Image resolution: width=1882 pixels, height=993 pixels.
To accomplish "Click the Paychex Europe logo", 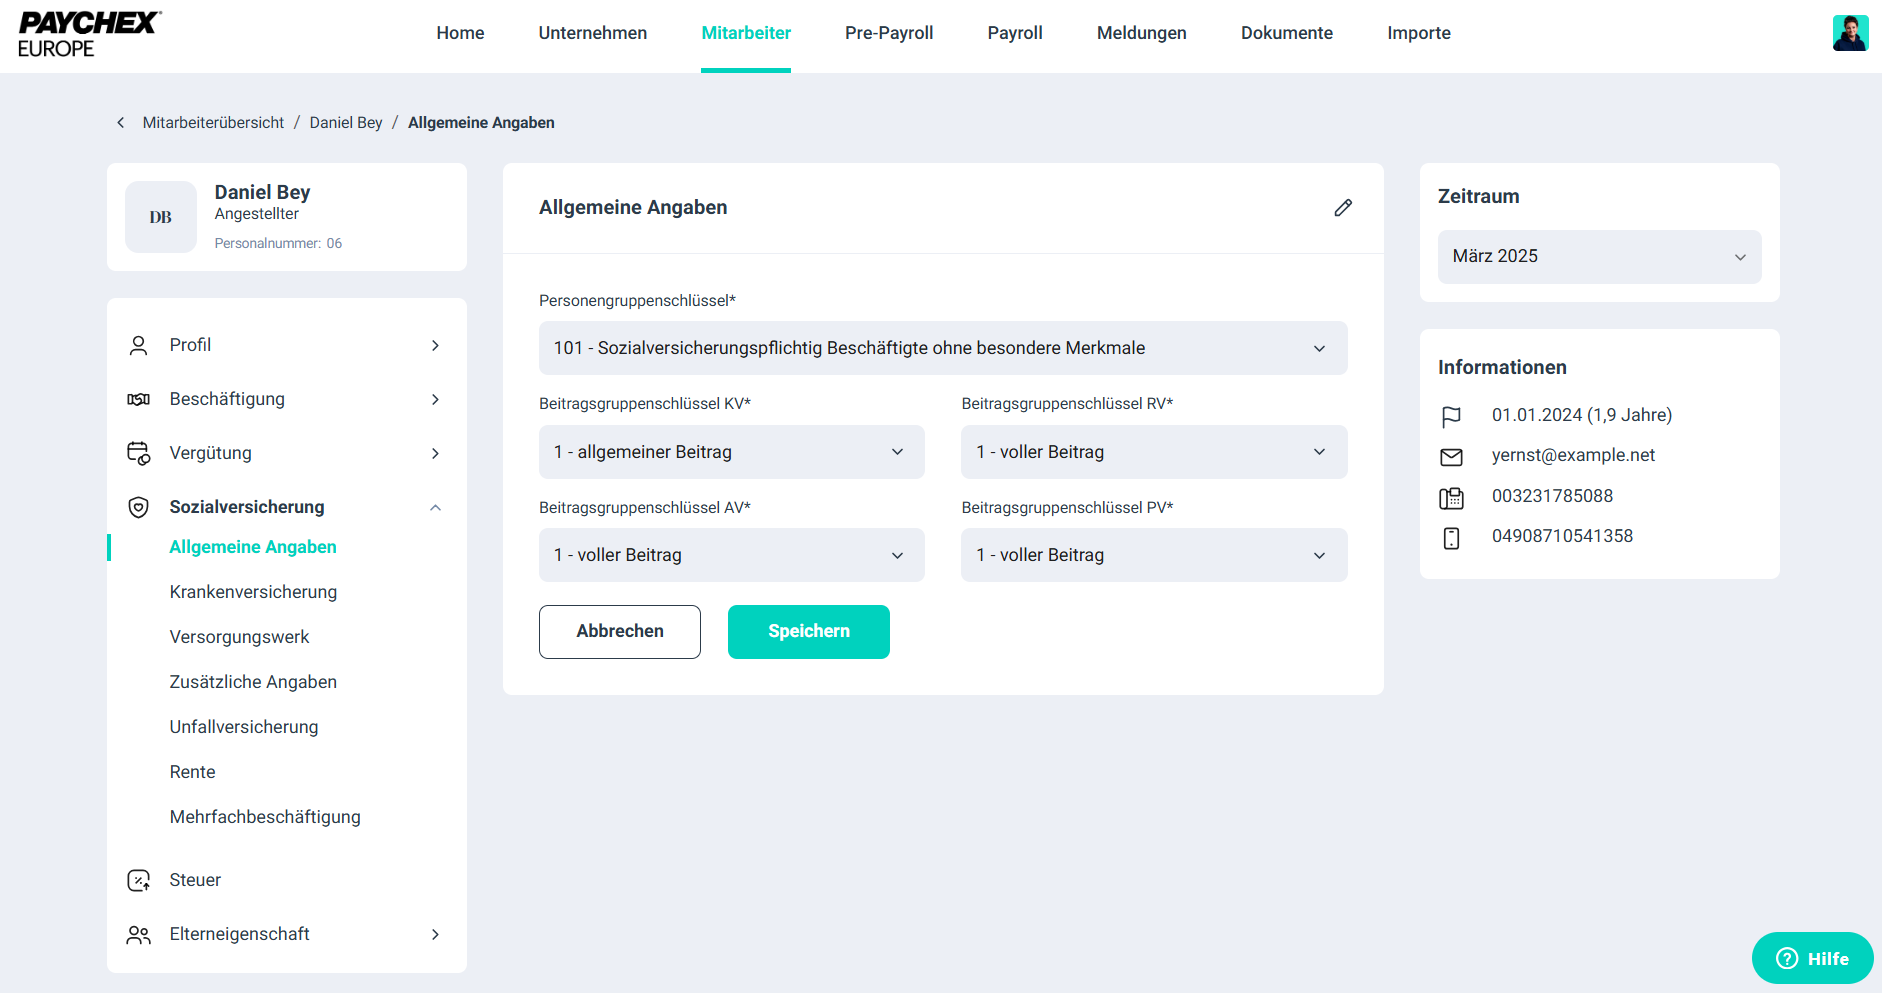I will tap(88, 34).
